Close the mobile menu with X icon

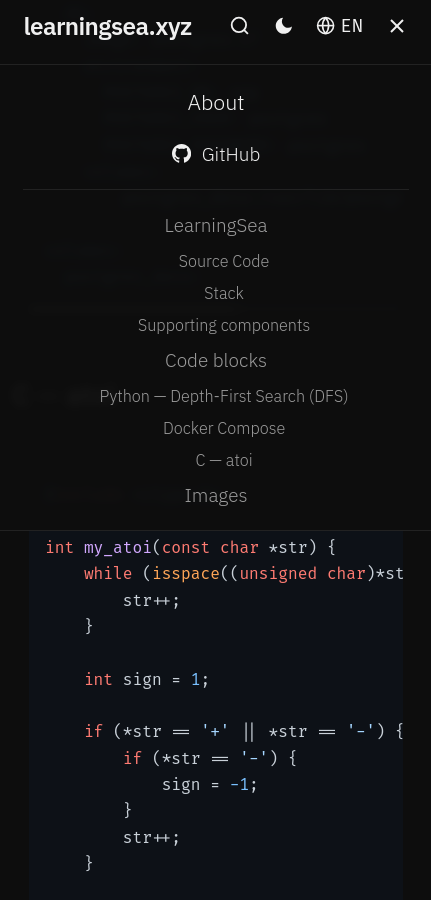397,26
